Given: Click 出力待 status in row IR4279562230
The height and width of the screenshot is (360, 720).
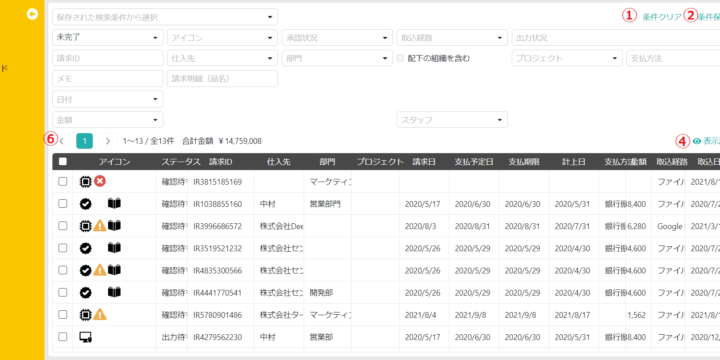Looking at the screenshot, I should coord(174,337).
